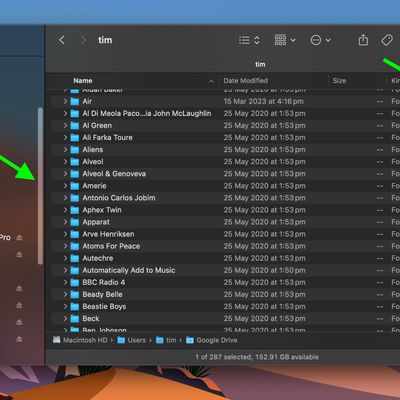The width and height of the screenshot is (400, 400).
Task: Expand the Beck folder
Action: [x=65, y=319]
